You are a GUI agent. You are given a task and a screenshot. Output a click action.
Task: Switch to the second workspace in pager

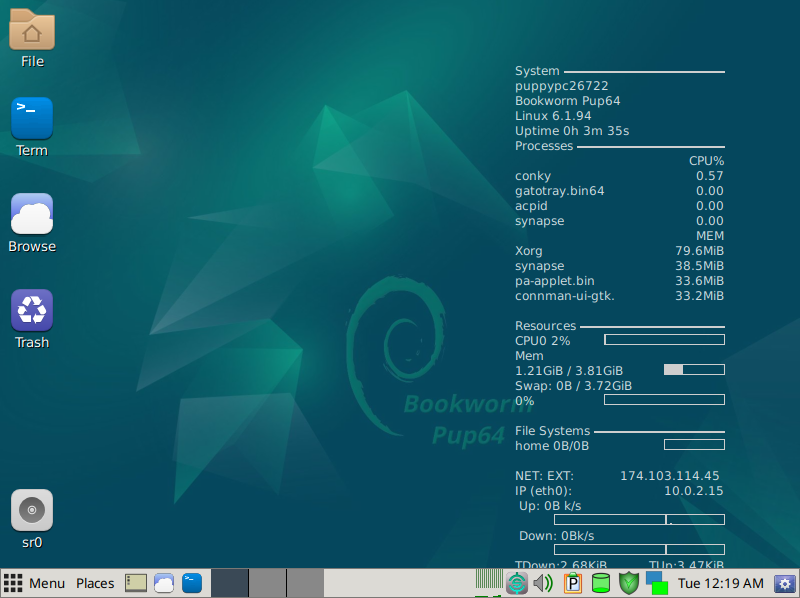(267, 583)
